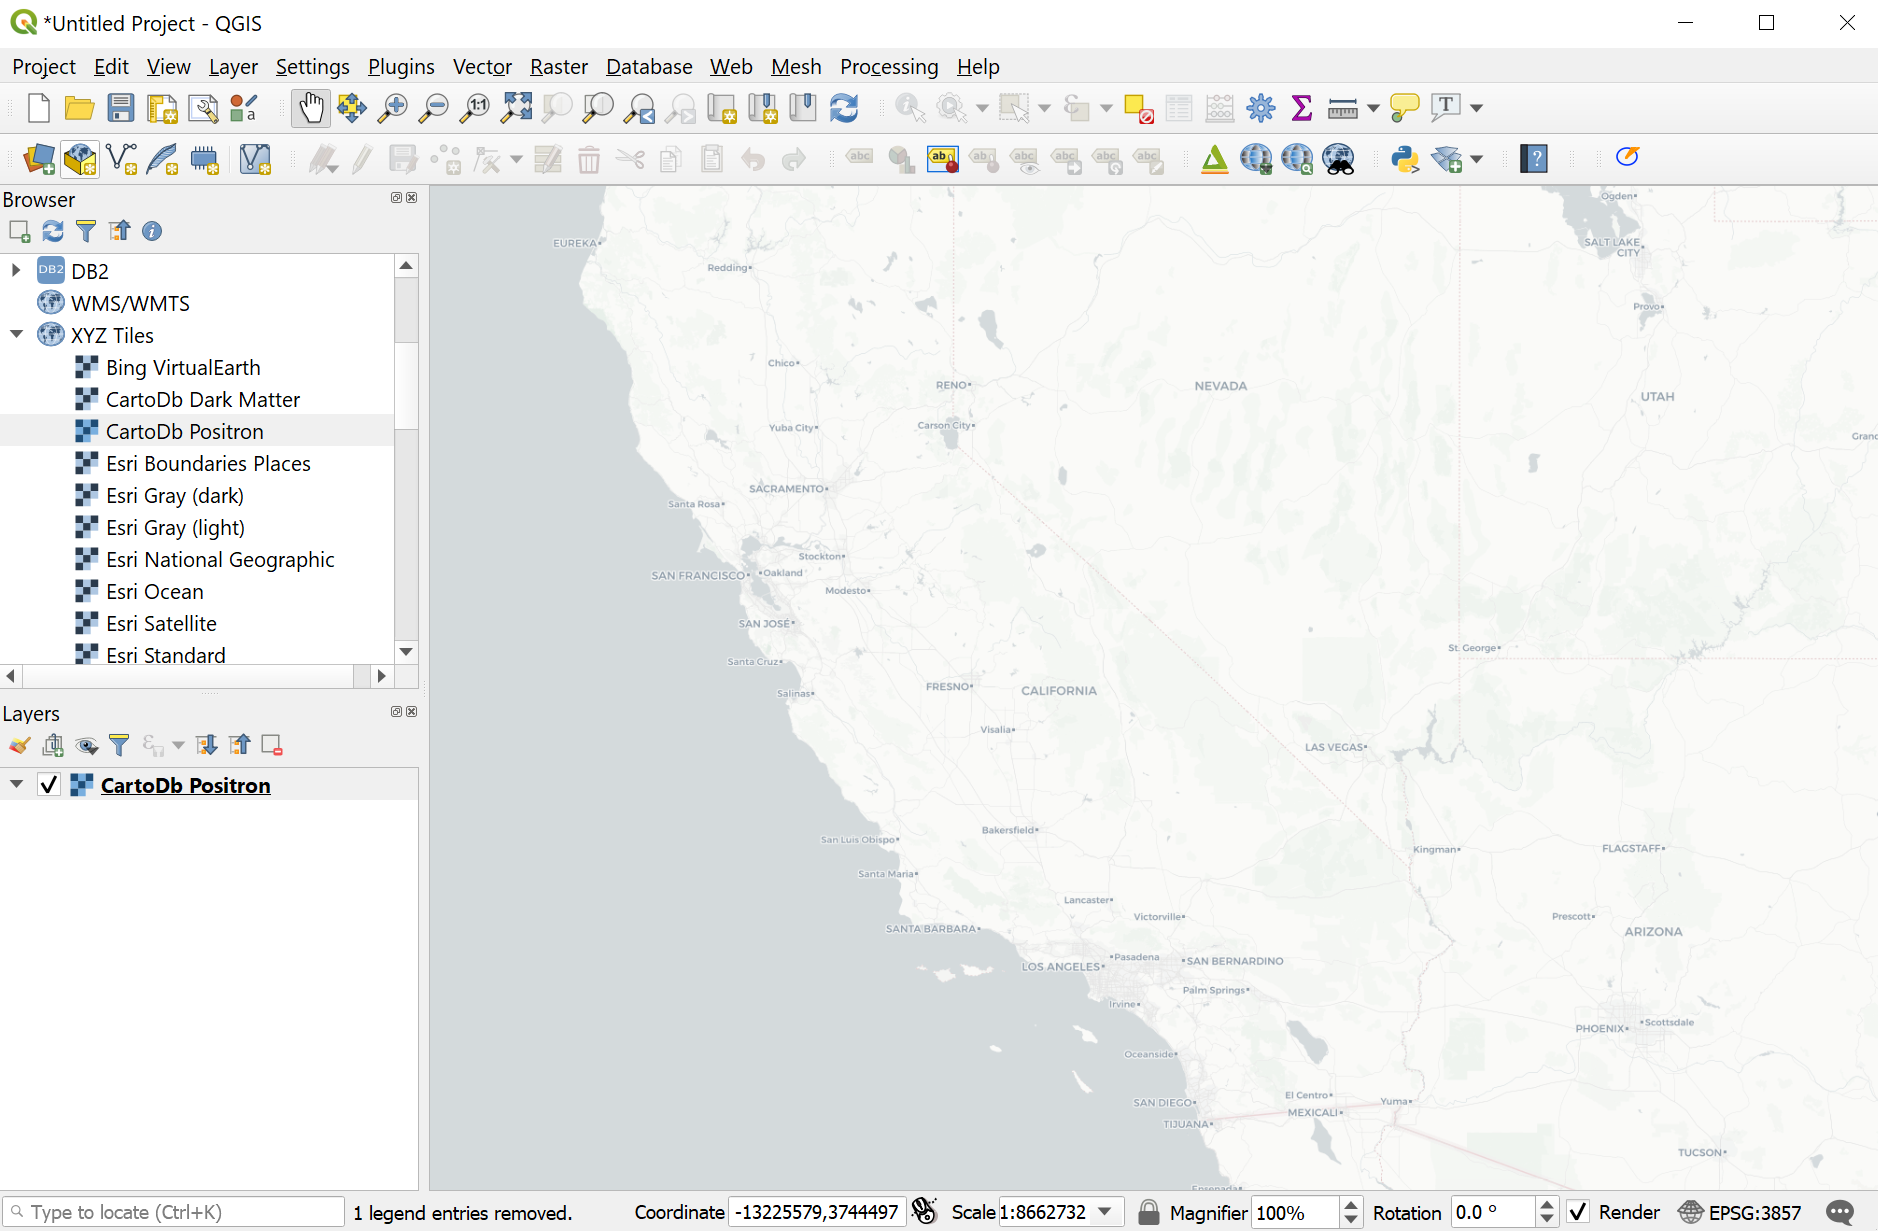
Task: Increase magnifier with the up arrow
Action: pyautogui.click(x=1351, y=1205)
